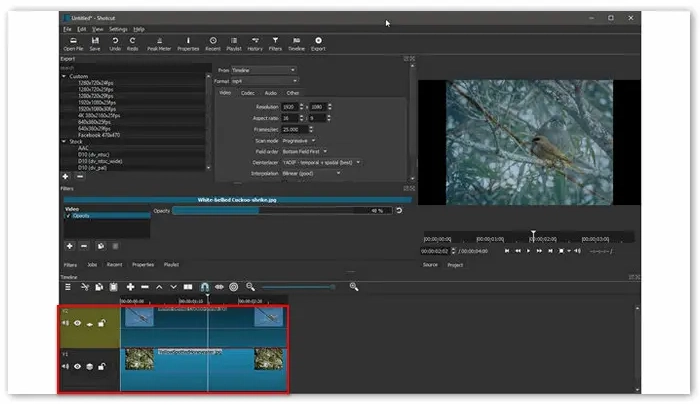Mute audio on track V1
Screen dimensions: 700x405
pos(66,367)
